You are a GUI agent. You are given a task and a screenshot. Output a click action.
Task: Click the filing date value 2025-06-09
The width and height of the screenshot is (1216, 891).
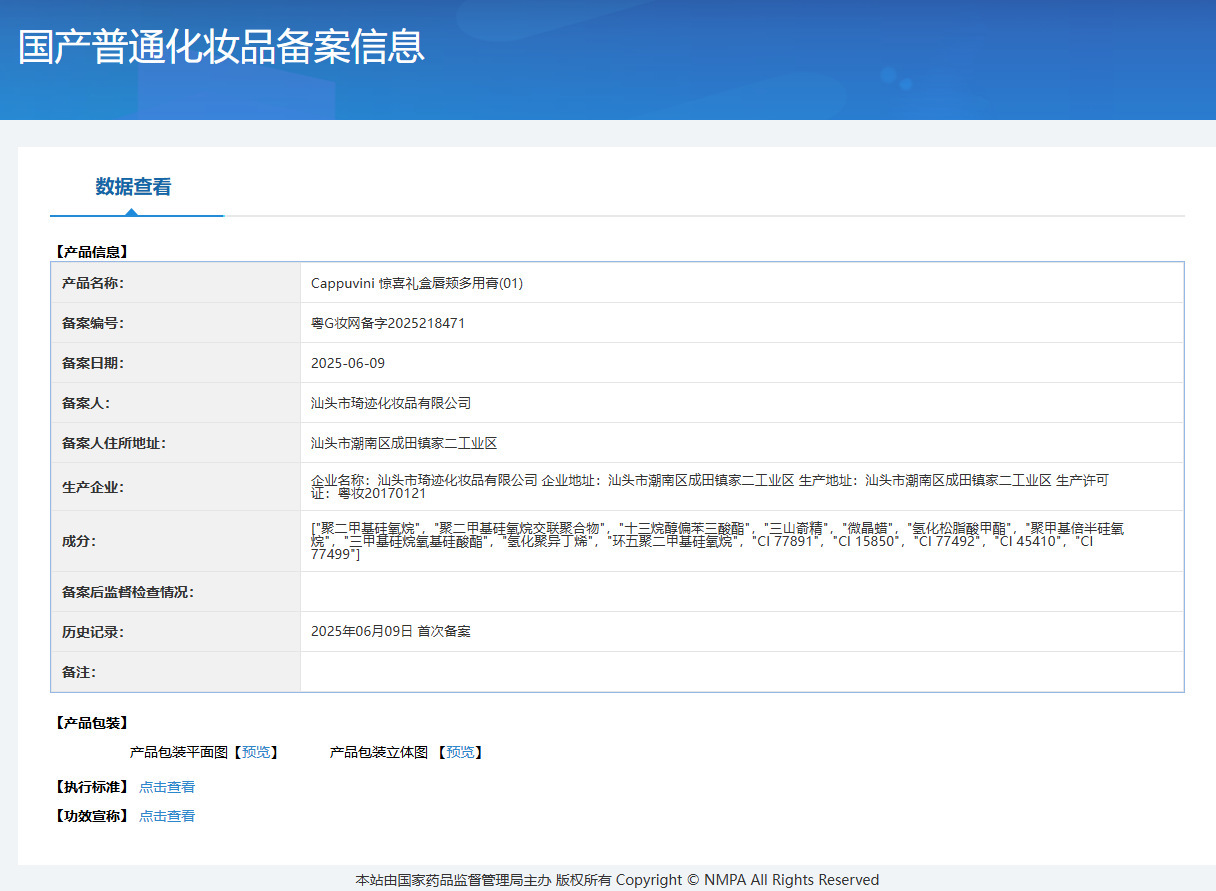[x=348, y=363]
